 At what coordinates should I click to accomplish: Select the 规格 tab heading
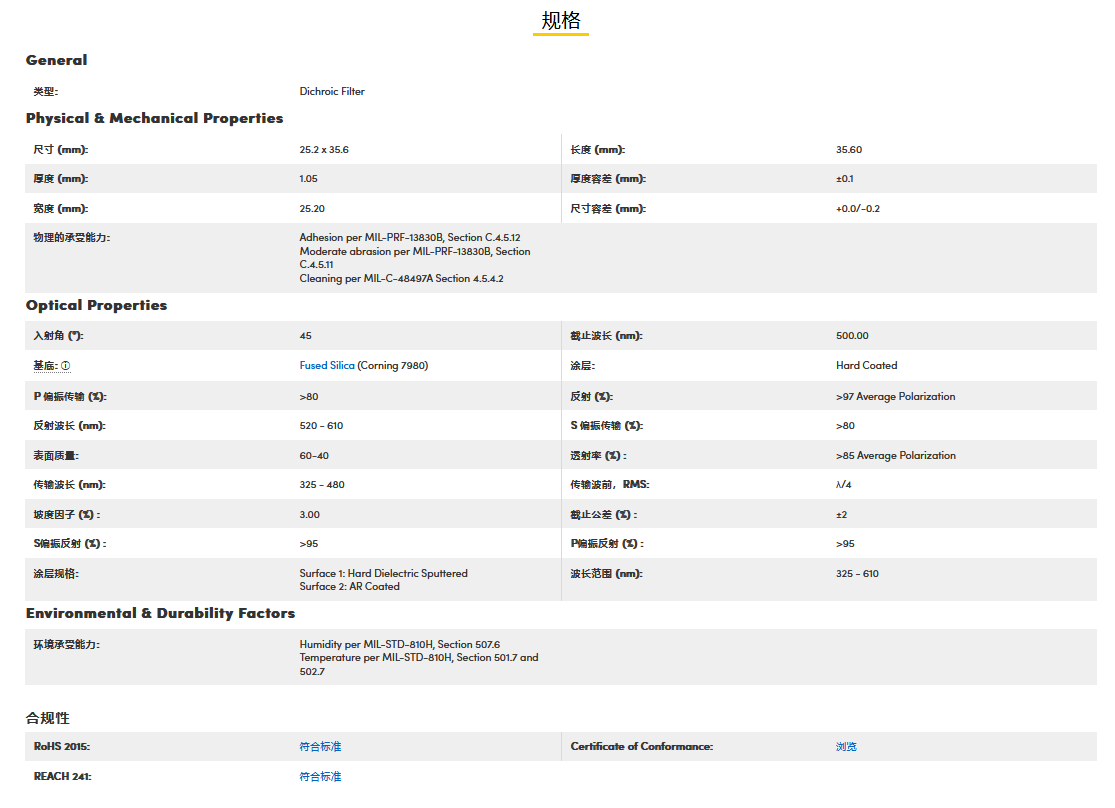tap(560, 21)
